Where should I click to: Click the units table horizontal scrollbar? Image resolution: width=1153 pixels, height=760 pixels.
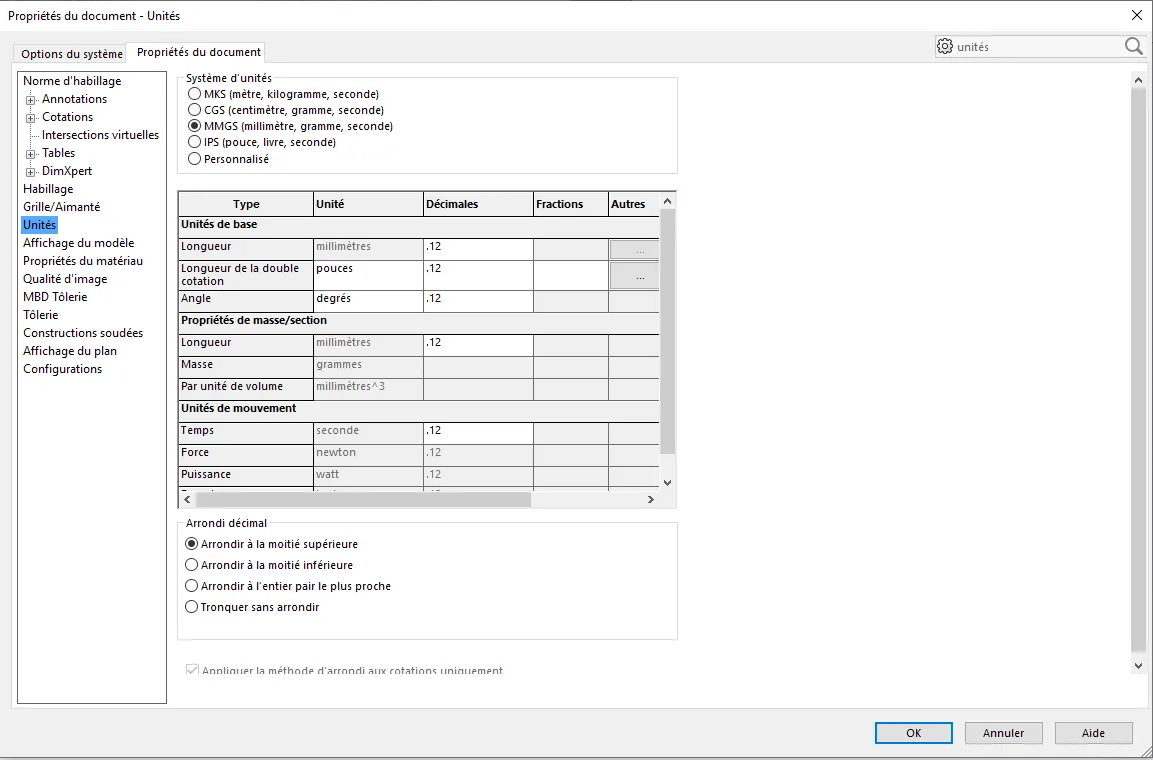click(x=363, y=500)
